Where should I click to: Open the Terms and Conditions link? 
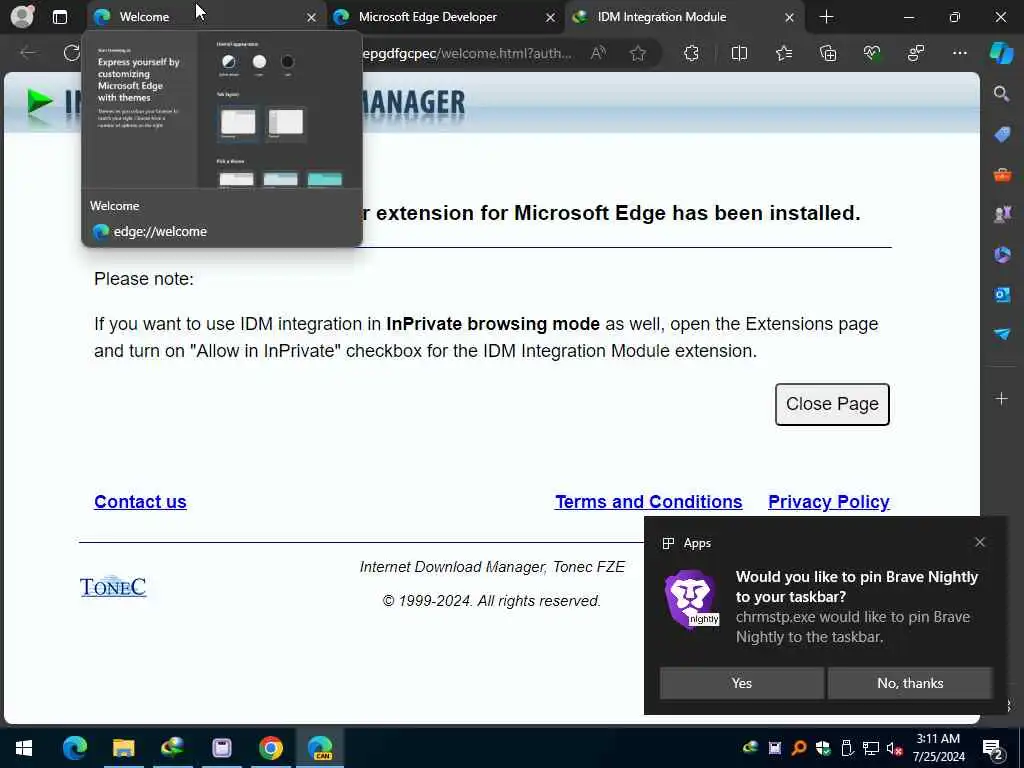click(x=648, y=502)
